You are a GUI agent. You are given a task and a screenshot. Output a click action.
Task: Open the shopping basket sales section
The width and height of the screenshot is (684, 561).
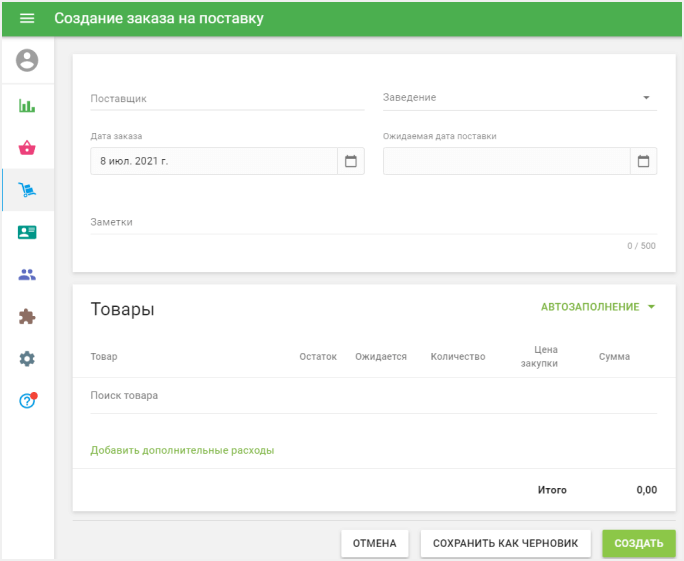click(x=27, y=148)
